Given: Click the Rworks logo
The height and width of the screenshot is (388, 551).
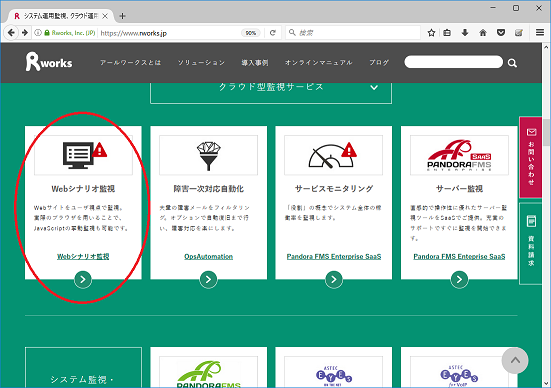Looking at the screenshot, I should (49, 62).
